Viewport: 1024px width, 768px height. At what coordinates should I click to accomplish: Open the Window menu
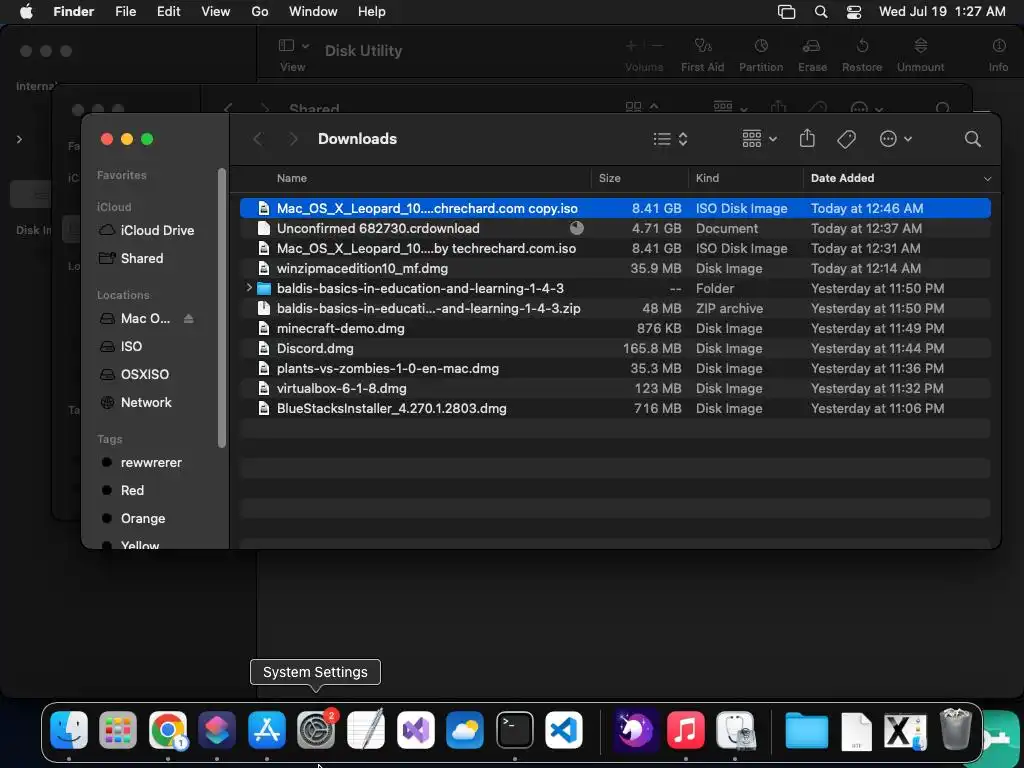313,12
